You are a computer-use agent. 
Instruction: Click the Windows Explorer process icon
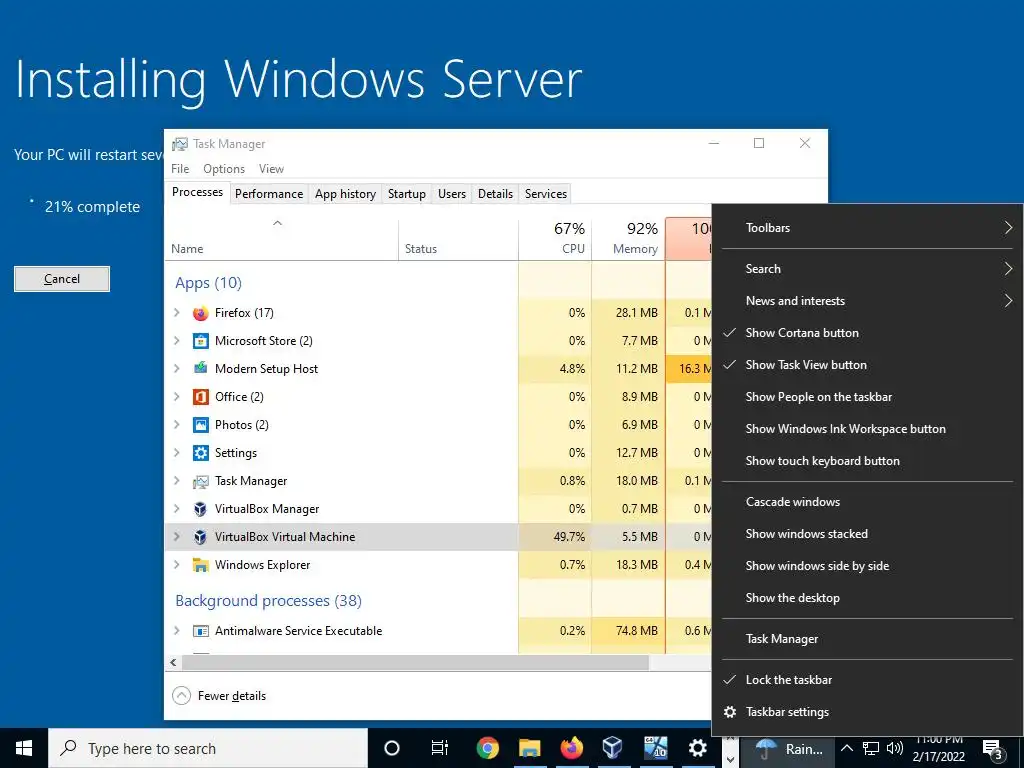click(x=200, y=565)
